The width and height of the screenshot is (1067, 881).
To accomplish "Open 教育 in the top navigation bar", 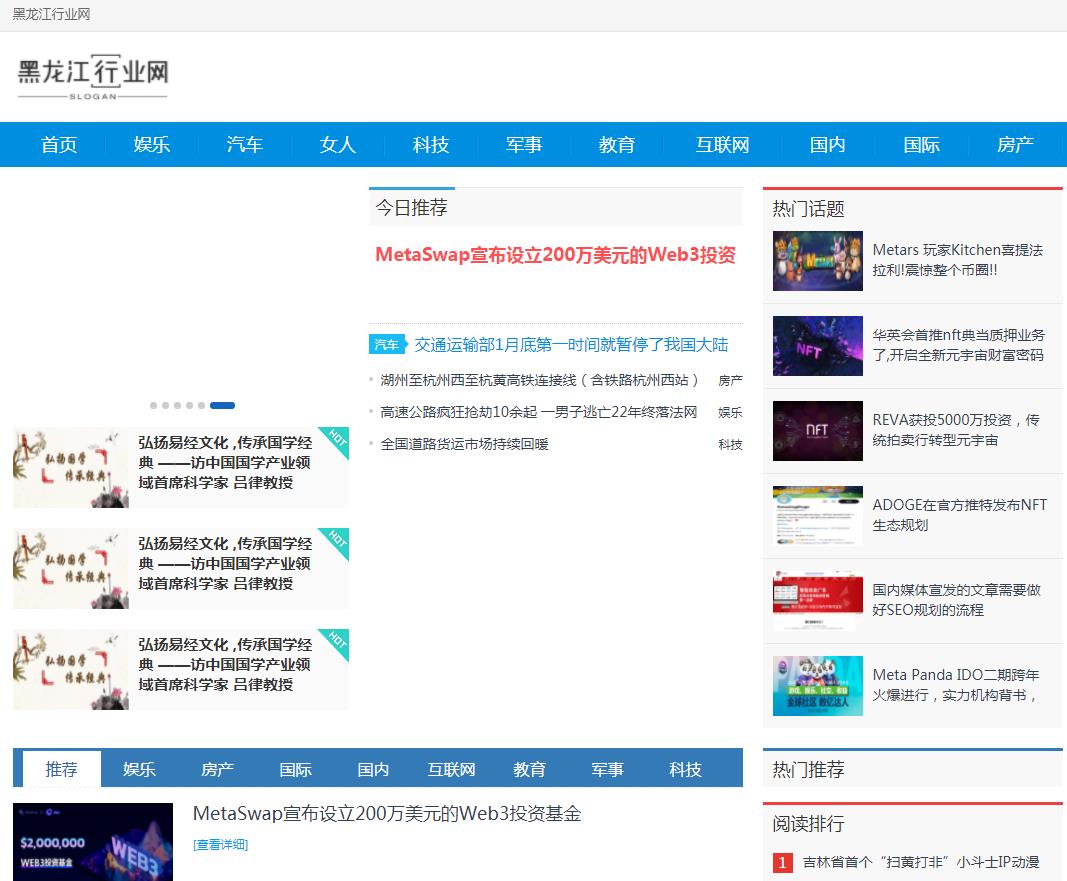I will point(617,144).
